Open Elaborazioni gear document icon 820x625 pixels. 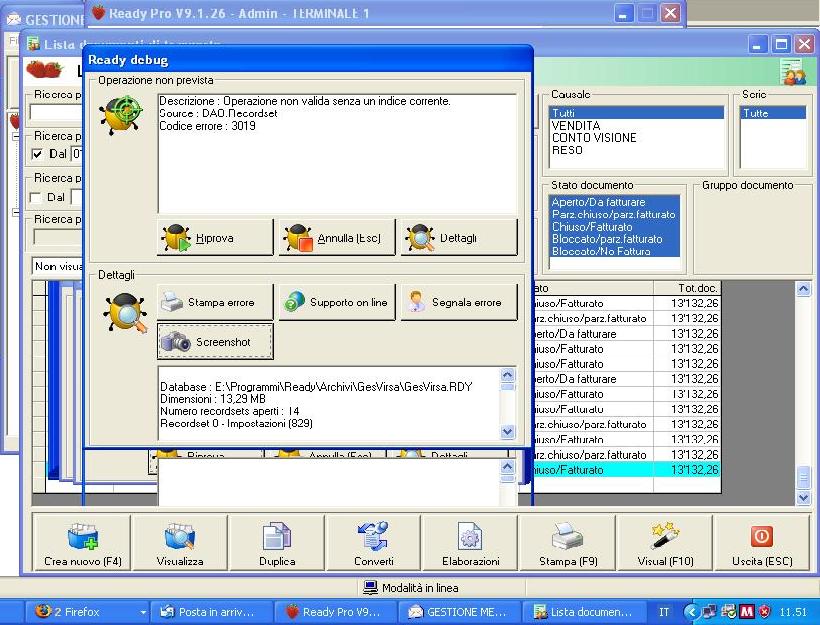coord(470,536)
